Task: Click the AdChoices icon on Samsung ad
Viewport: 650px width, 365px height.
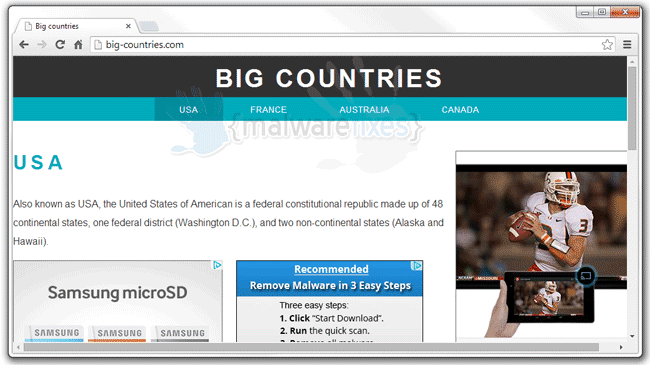Action: [x=217, y=265]
